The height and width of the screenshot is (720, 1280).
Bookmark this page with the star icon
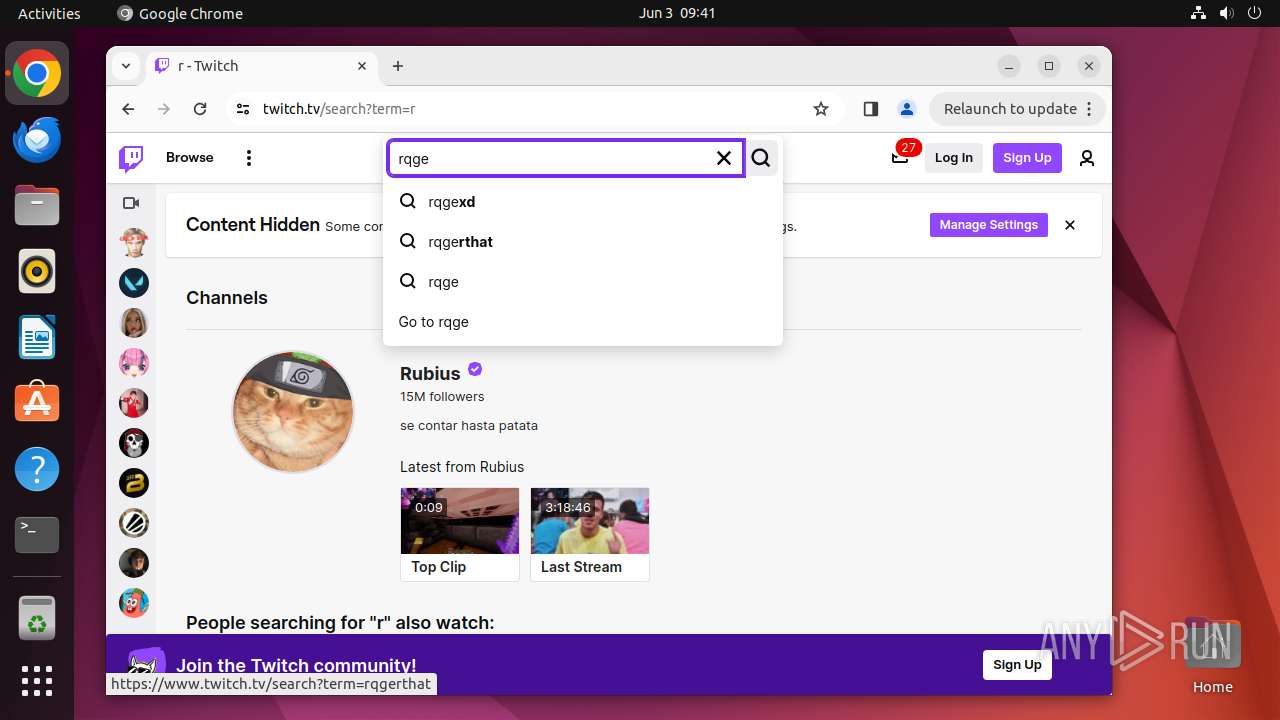pyautogui.click(x=821, y=109)
